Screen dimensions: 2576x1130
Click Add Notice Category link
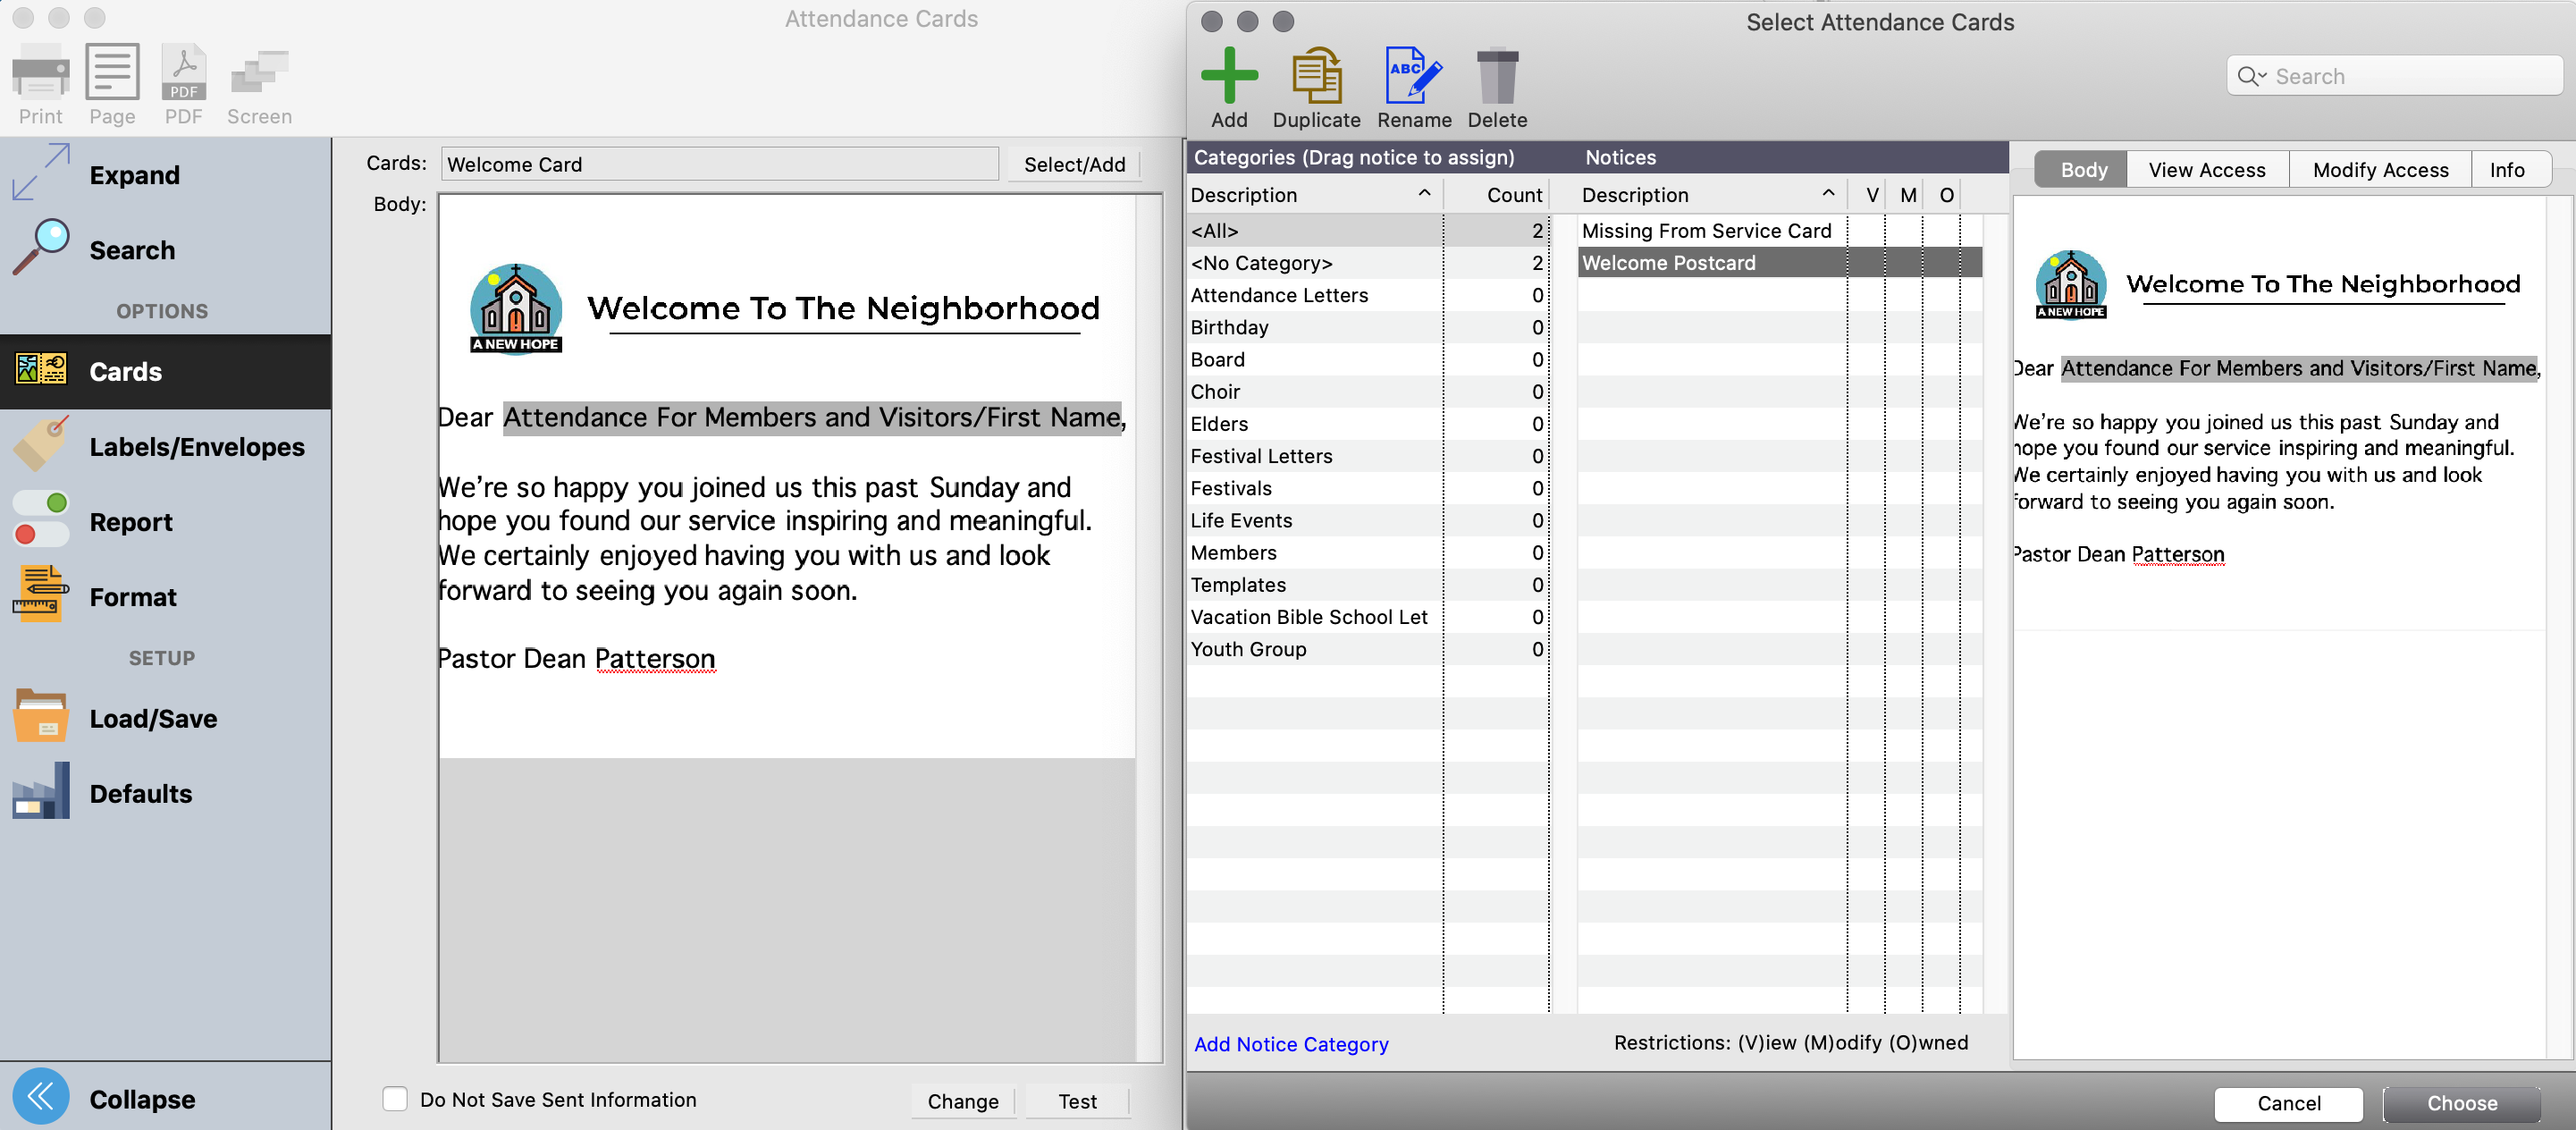pyautogui.click(x=1290, y=1043)
